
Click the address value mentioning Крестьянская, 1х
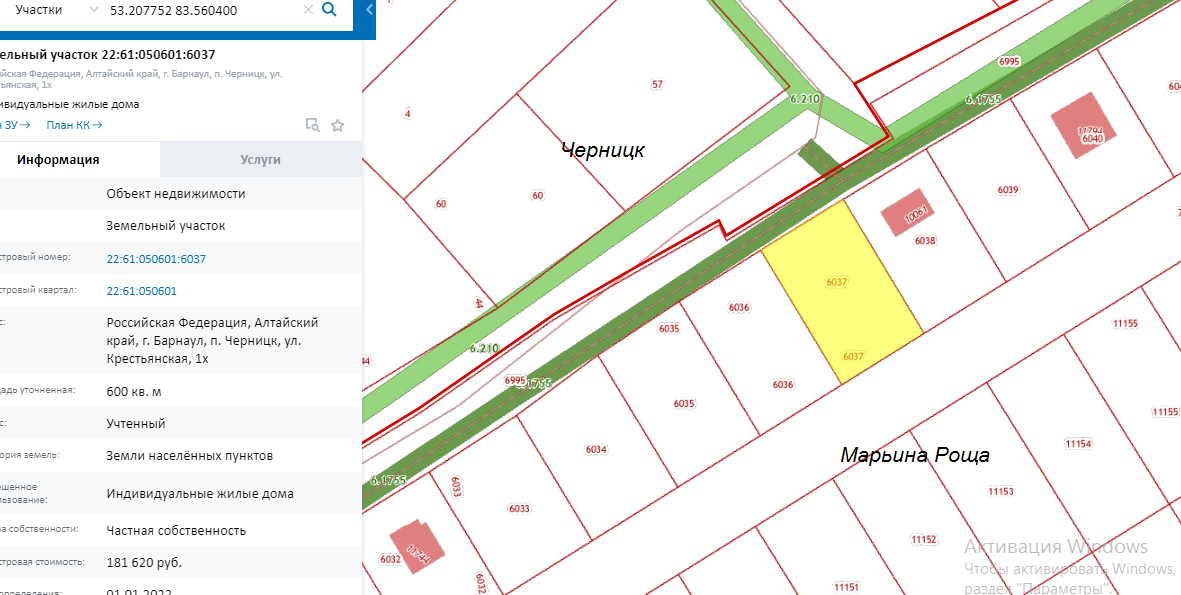click(x=212, y=340)
